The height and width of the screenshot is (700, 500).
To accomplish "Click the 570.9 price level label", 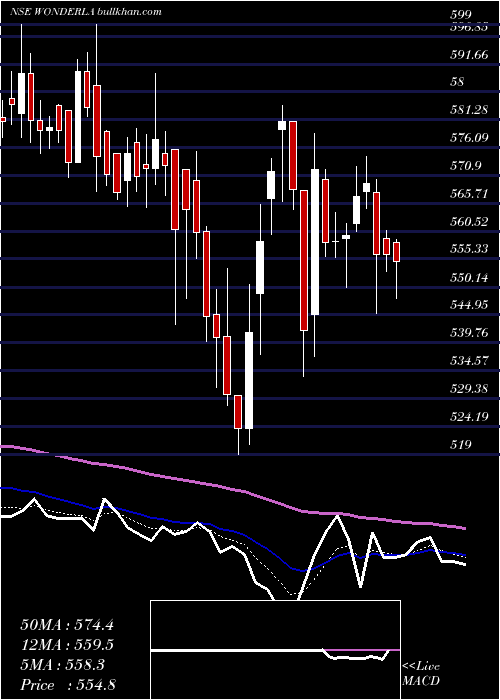I will 466,166.
